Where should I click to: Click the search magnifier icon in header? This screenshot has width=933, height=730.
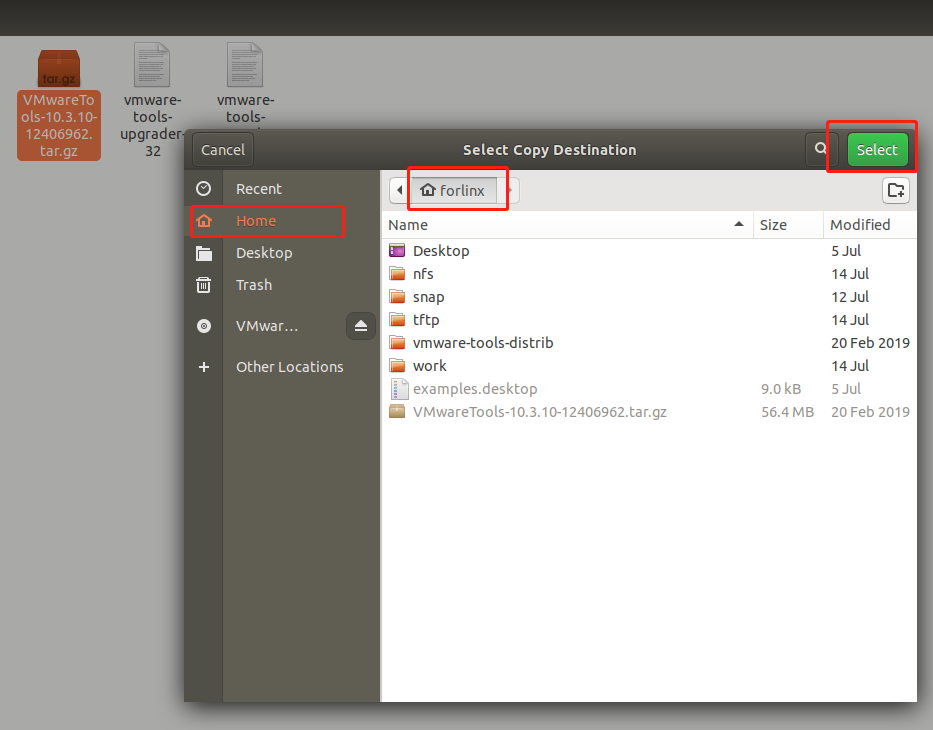pyautogui.click(x=820, y=150)
